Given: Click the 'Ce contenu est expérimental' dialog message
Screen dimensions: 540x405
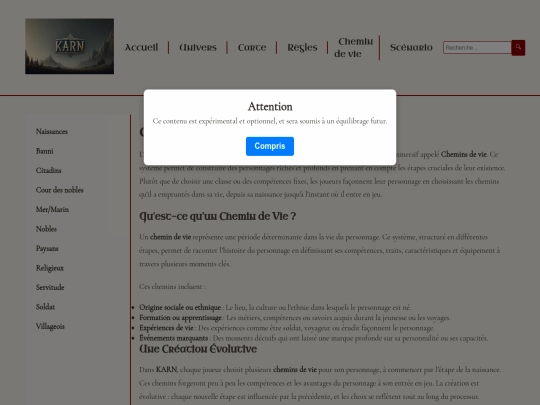Looking at the screenshot, I should click(x=270, y=121).
